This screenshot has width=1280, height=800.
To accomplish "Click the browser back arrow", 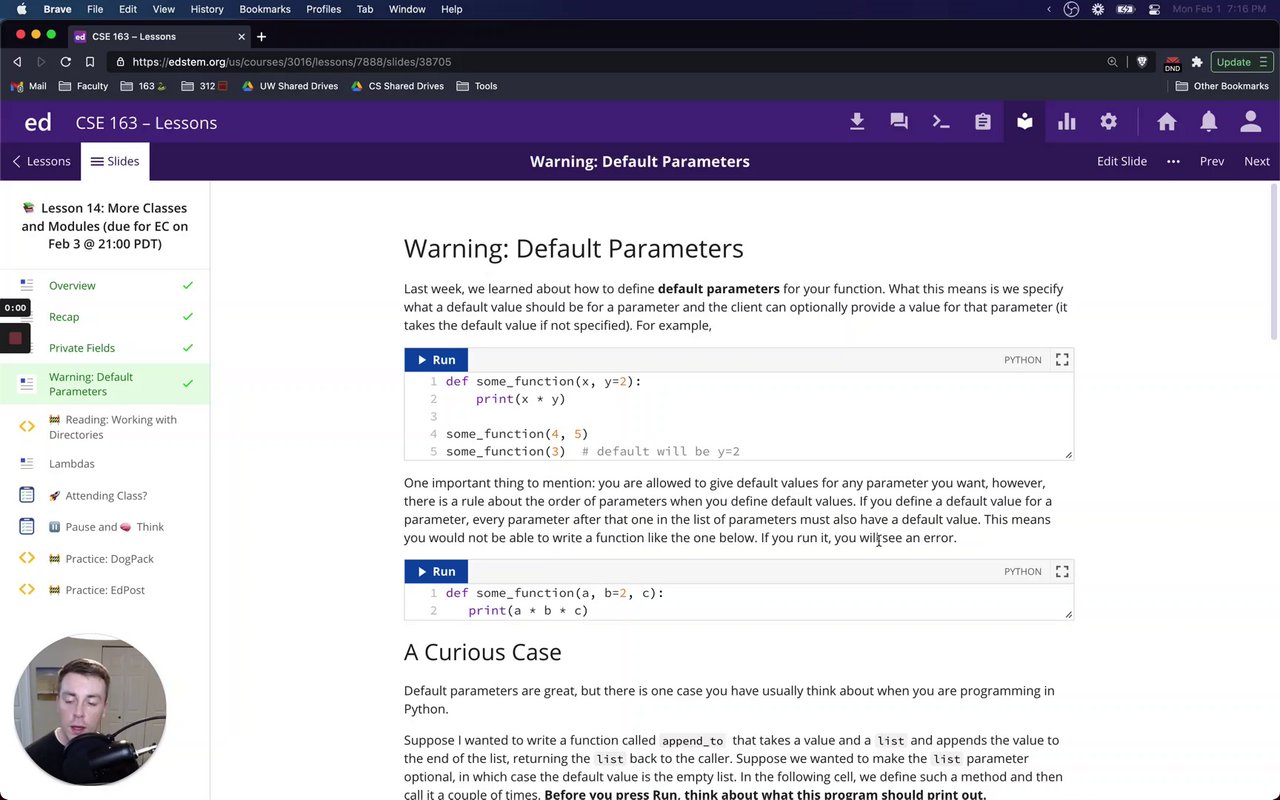I will coord(17,62).
